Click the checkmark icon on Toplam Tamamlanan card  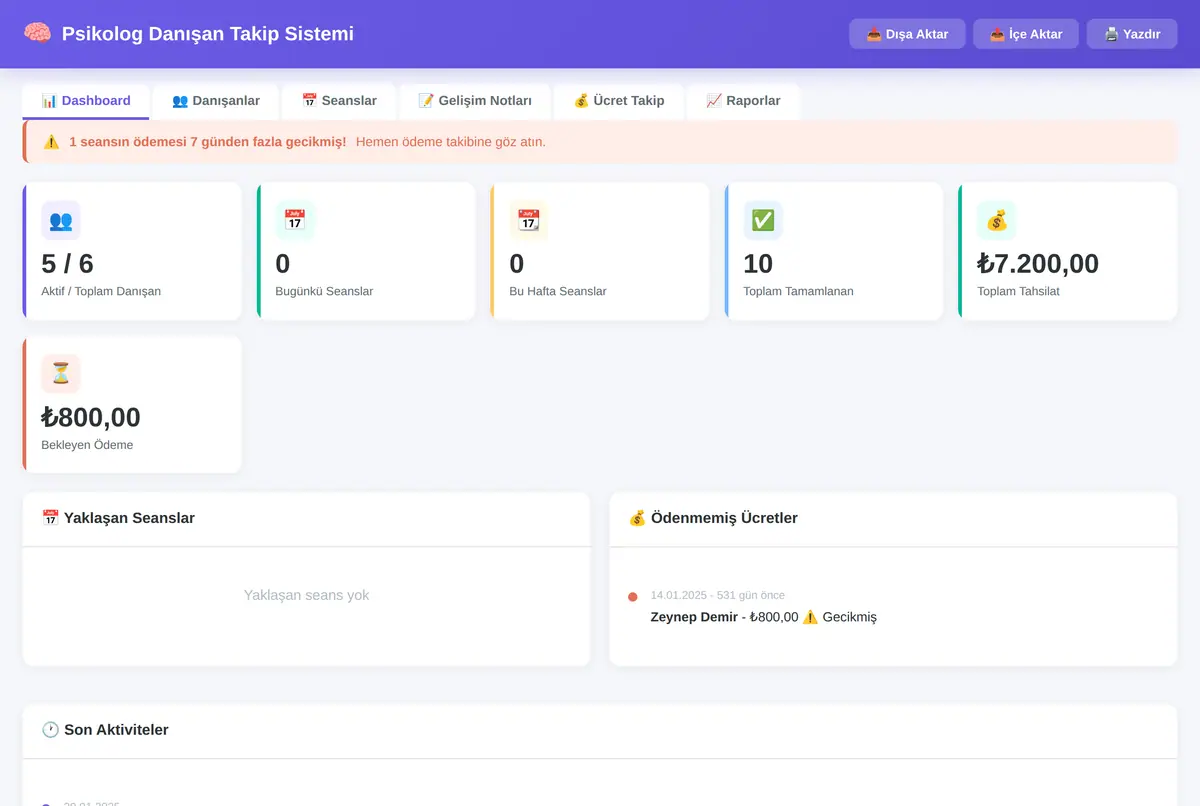pyautogui.click(x=763, y=220)
